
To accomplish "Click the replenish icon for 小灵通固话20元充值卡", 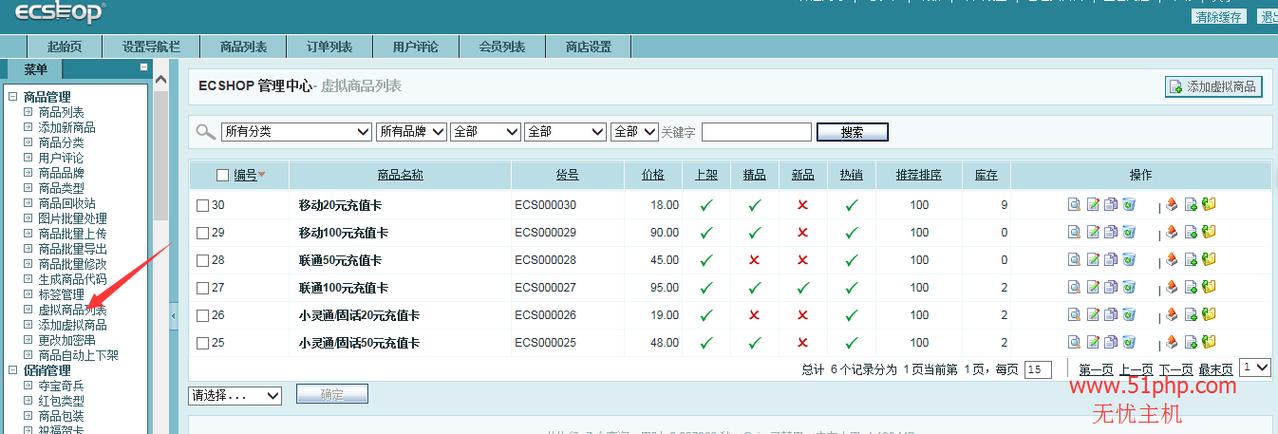I will (x=1172, y=315).
